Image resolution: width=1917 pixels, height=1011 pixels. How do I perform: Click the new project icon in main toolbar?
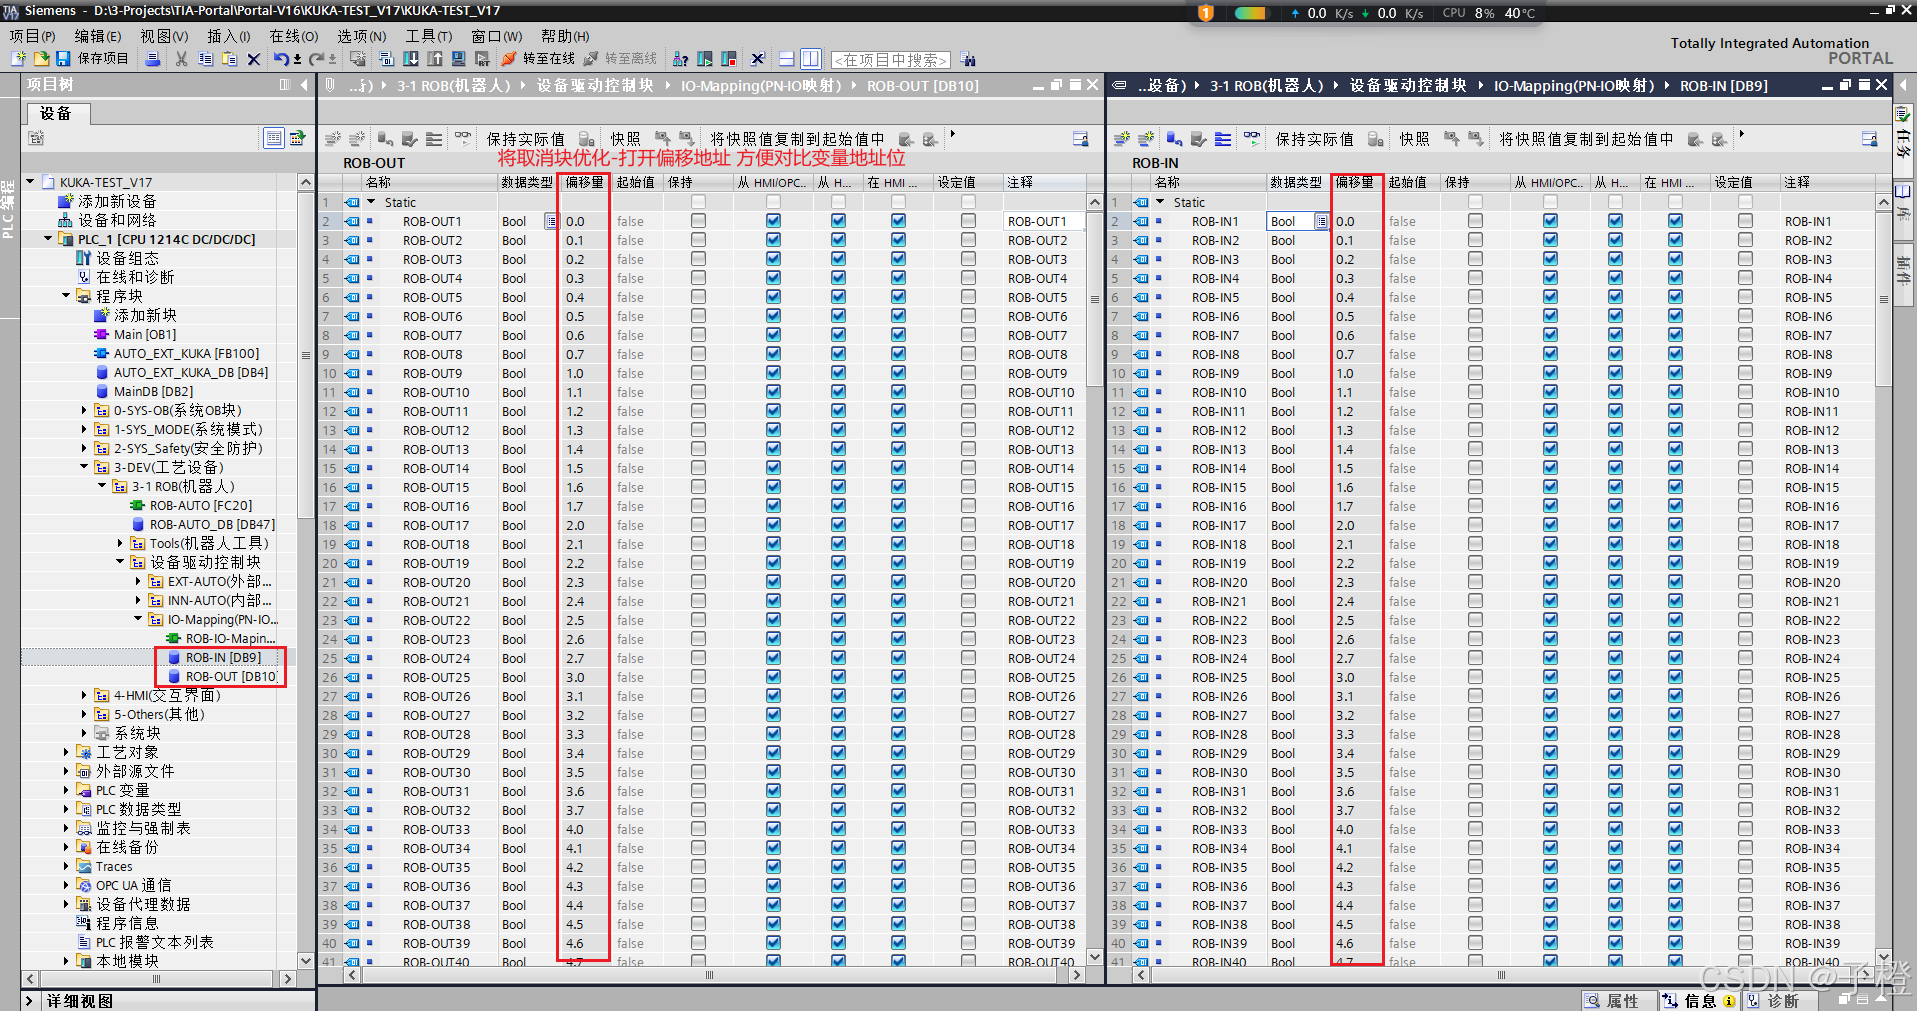click(x=18, y=59)
